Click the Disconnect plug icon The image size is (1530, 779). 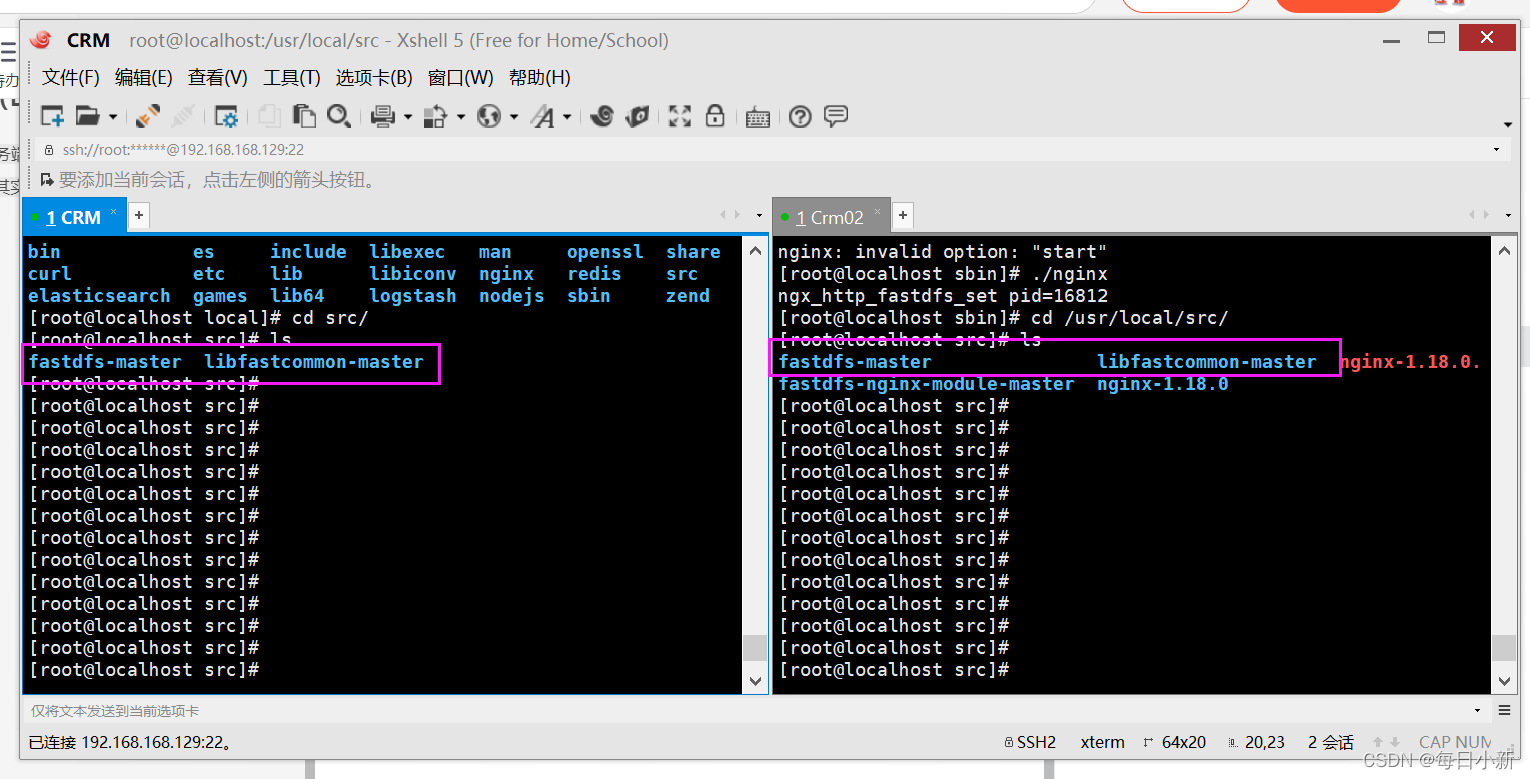pyautogui.click(x=182, y=116)
